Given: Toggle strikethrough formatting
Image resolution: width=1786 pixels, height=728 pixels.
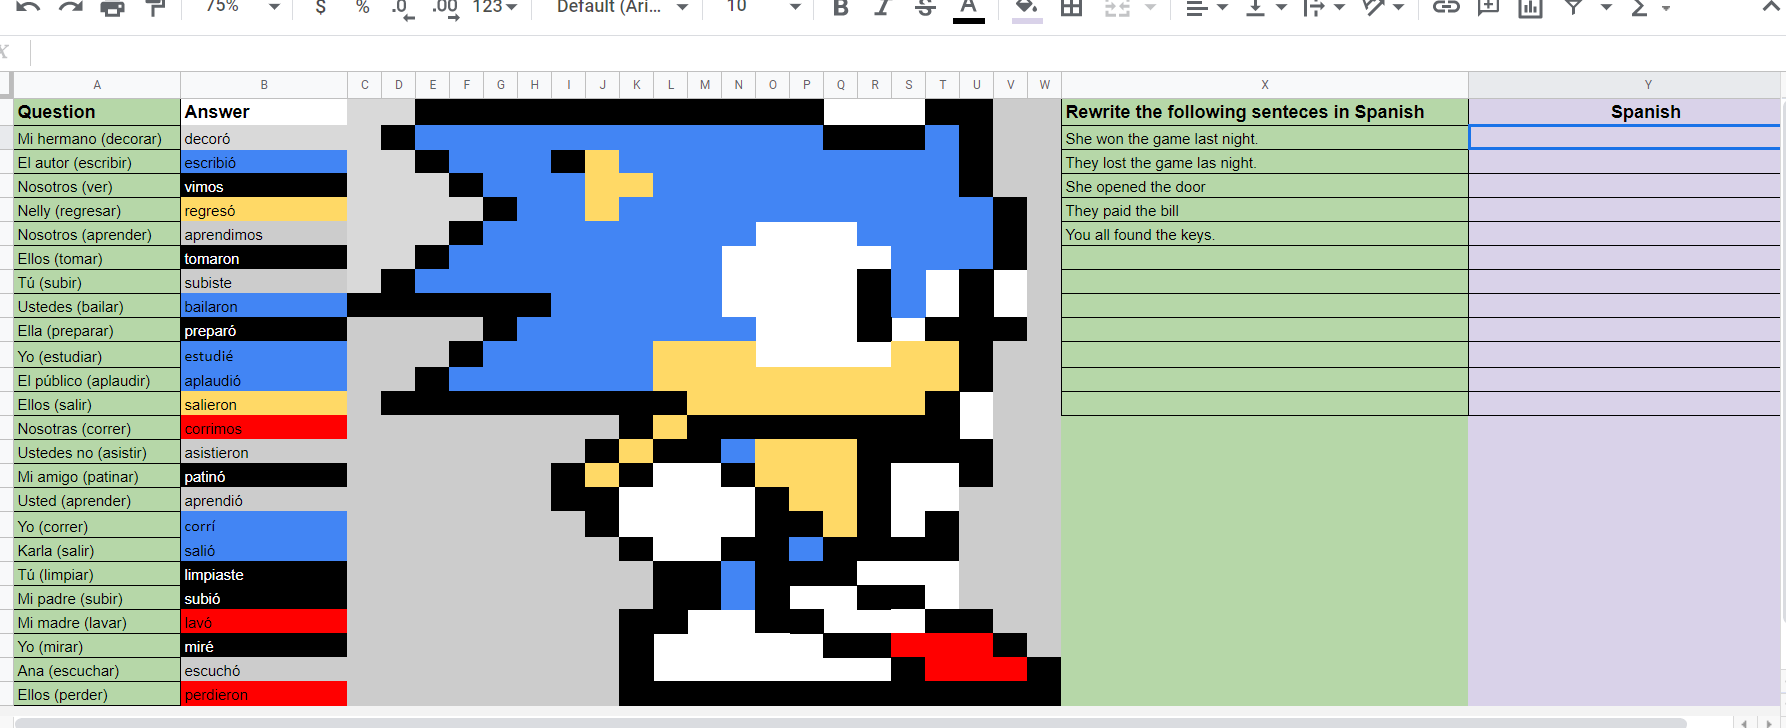Looking at the screenshot, I should click(925, 7).
